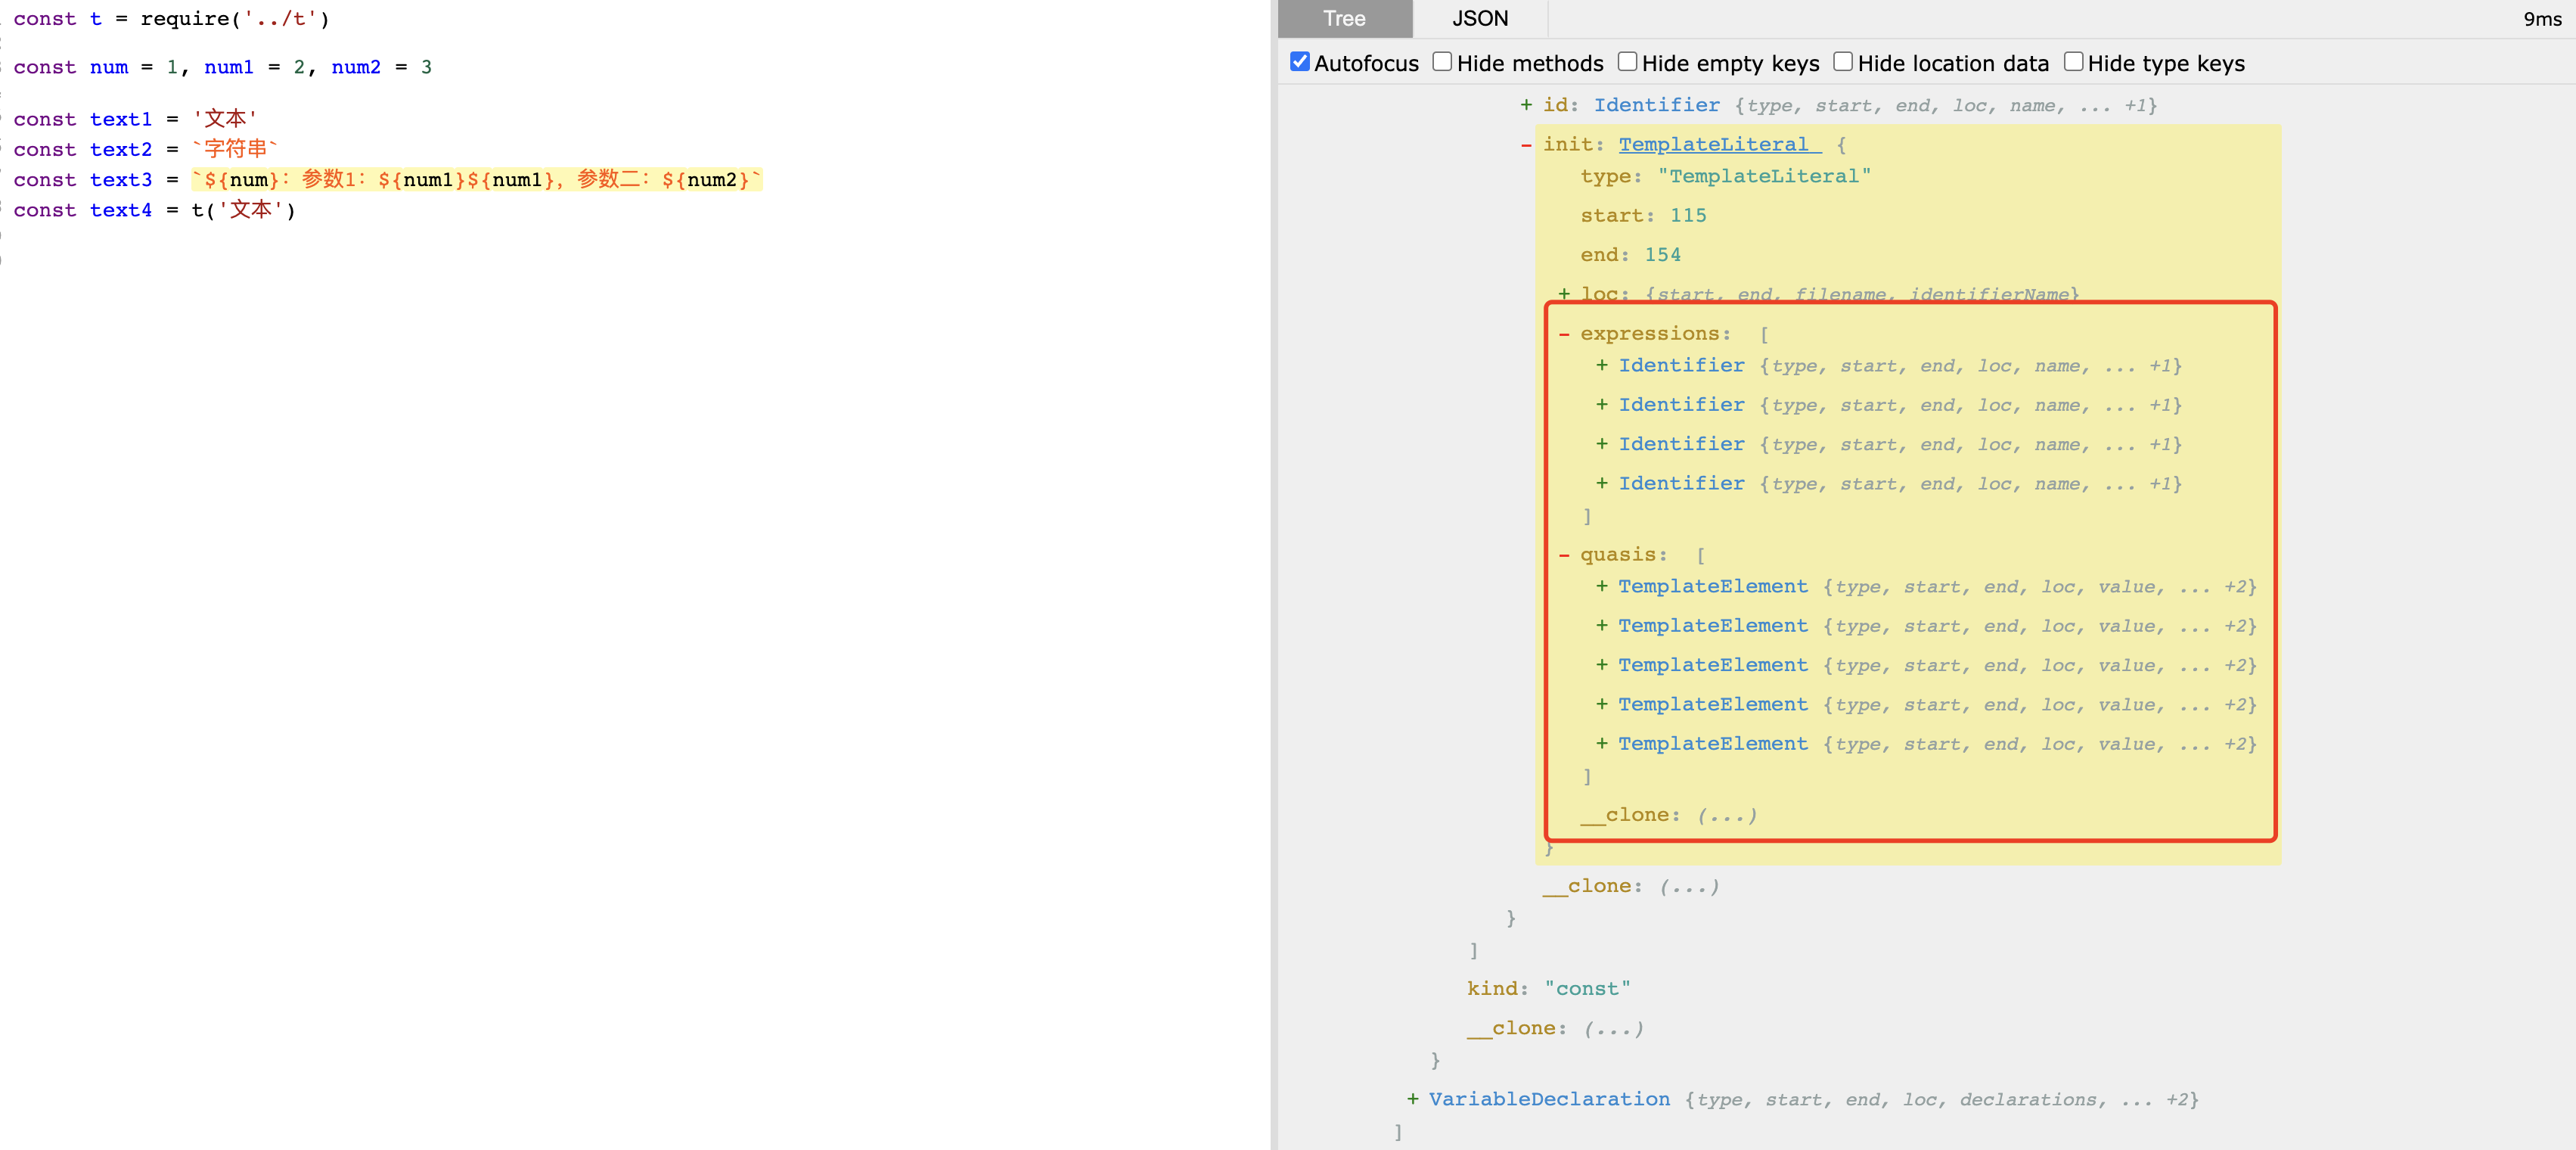Enable Hide empty keys checkbox
The image size is (2576, 1150).
coord(1627,62)
